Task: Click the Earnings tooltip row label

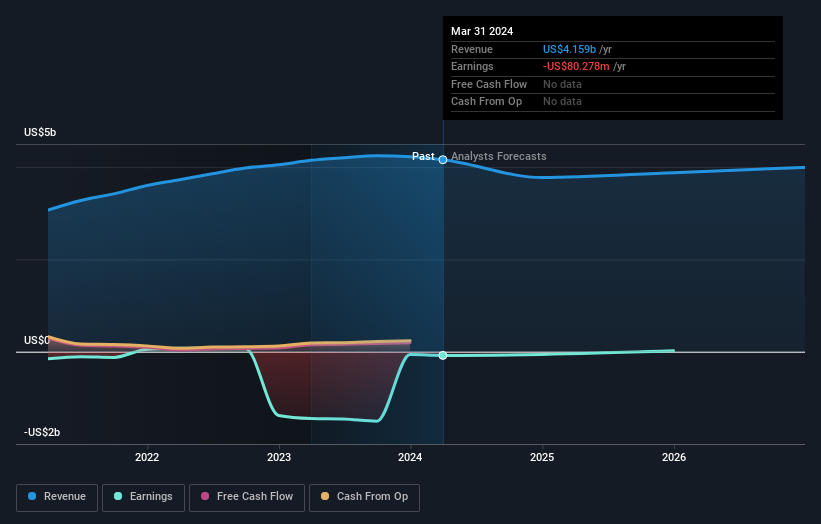Action: [472, 66]
